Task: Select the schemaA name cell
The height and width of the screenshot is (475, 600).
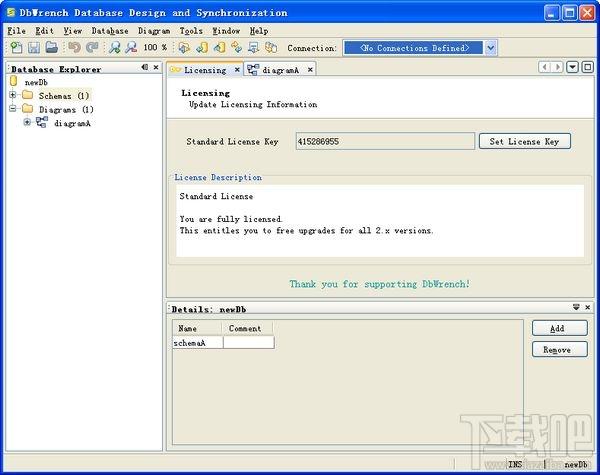Action: click(197, 343)
